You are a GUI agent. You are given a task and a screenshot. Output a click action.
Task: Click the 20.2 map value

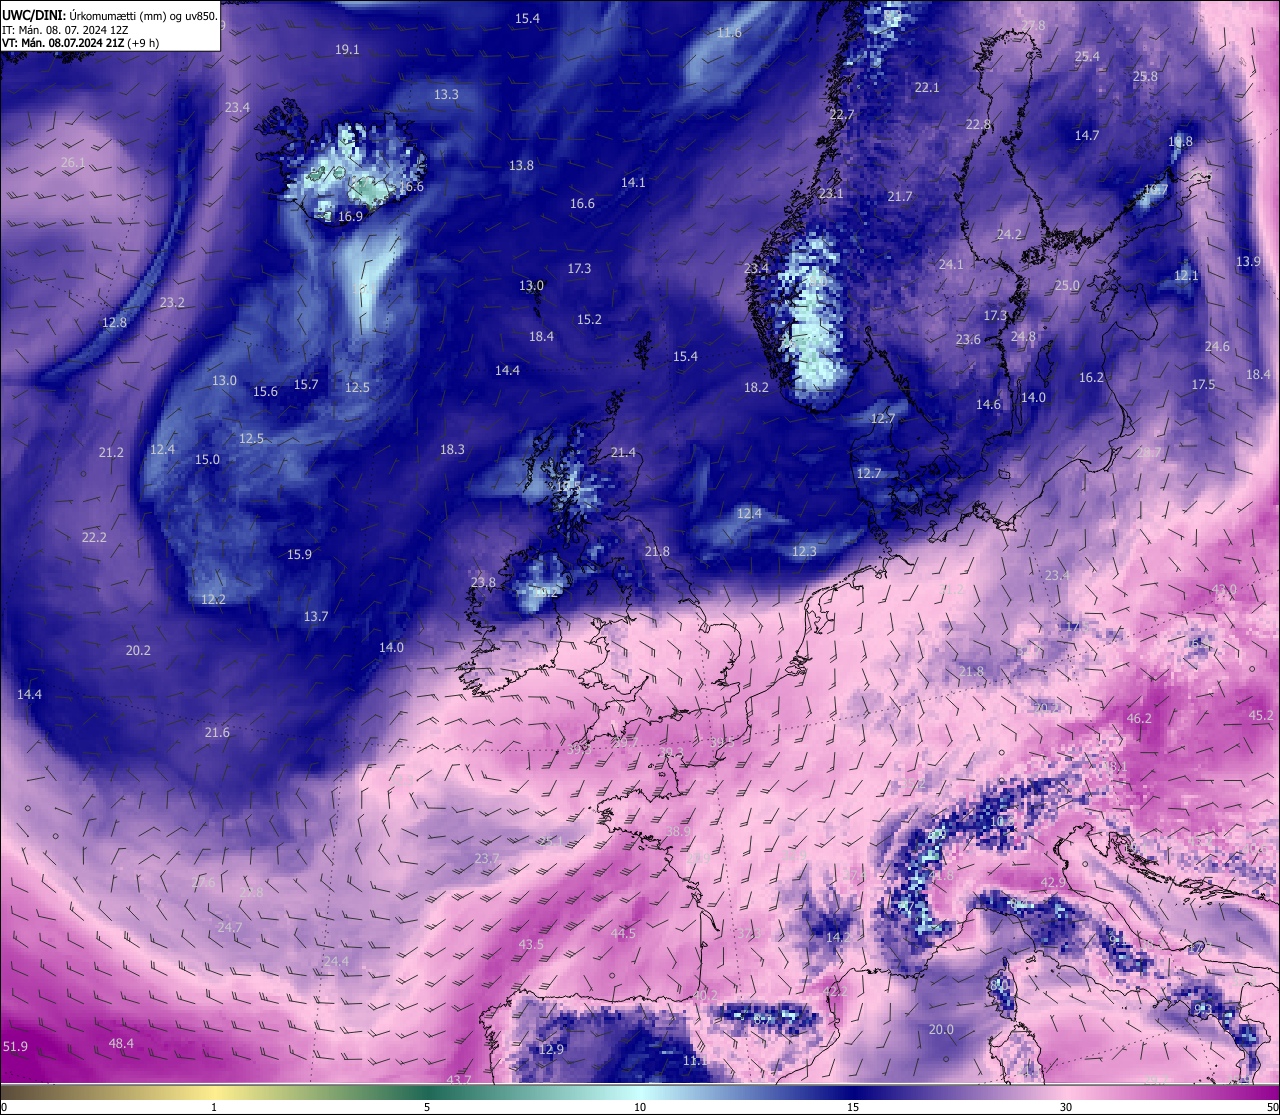(x=138, y=650)
